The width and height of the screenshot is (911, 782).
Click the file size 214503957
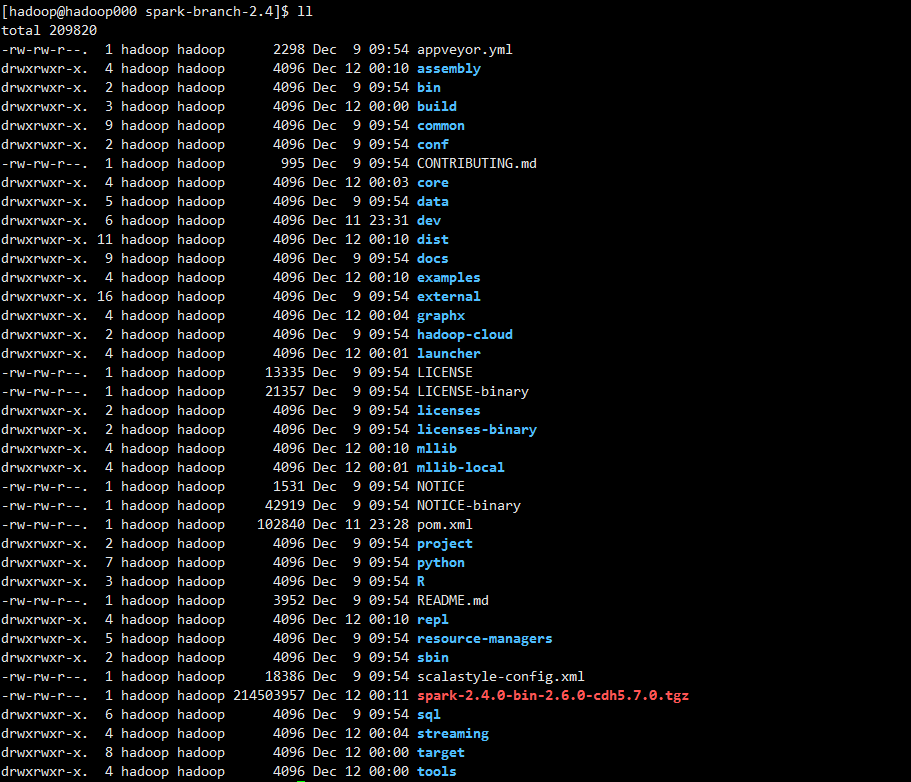click(x=269, y=695)
